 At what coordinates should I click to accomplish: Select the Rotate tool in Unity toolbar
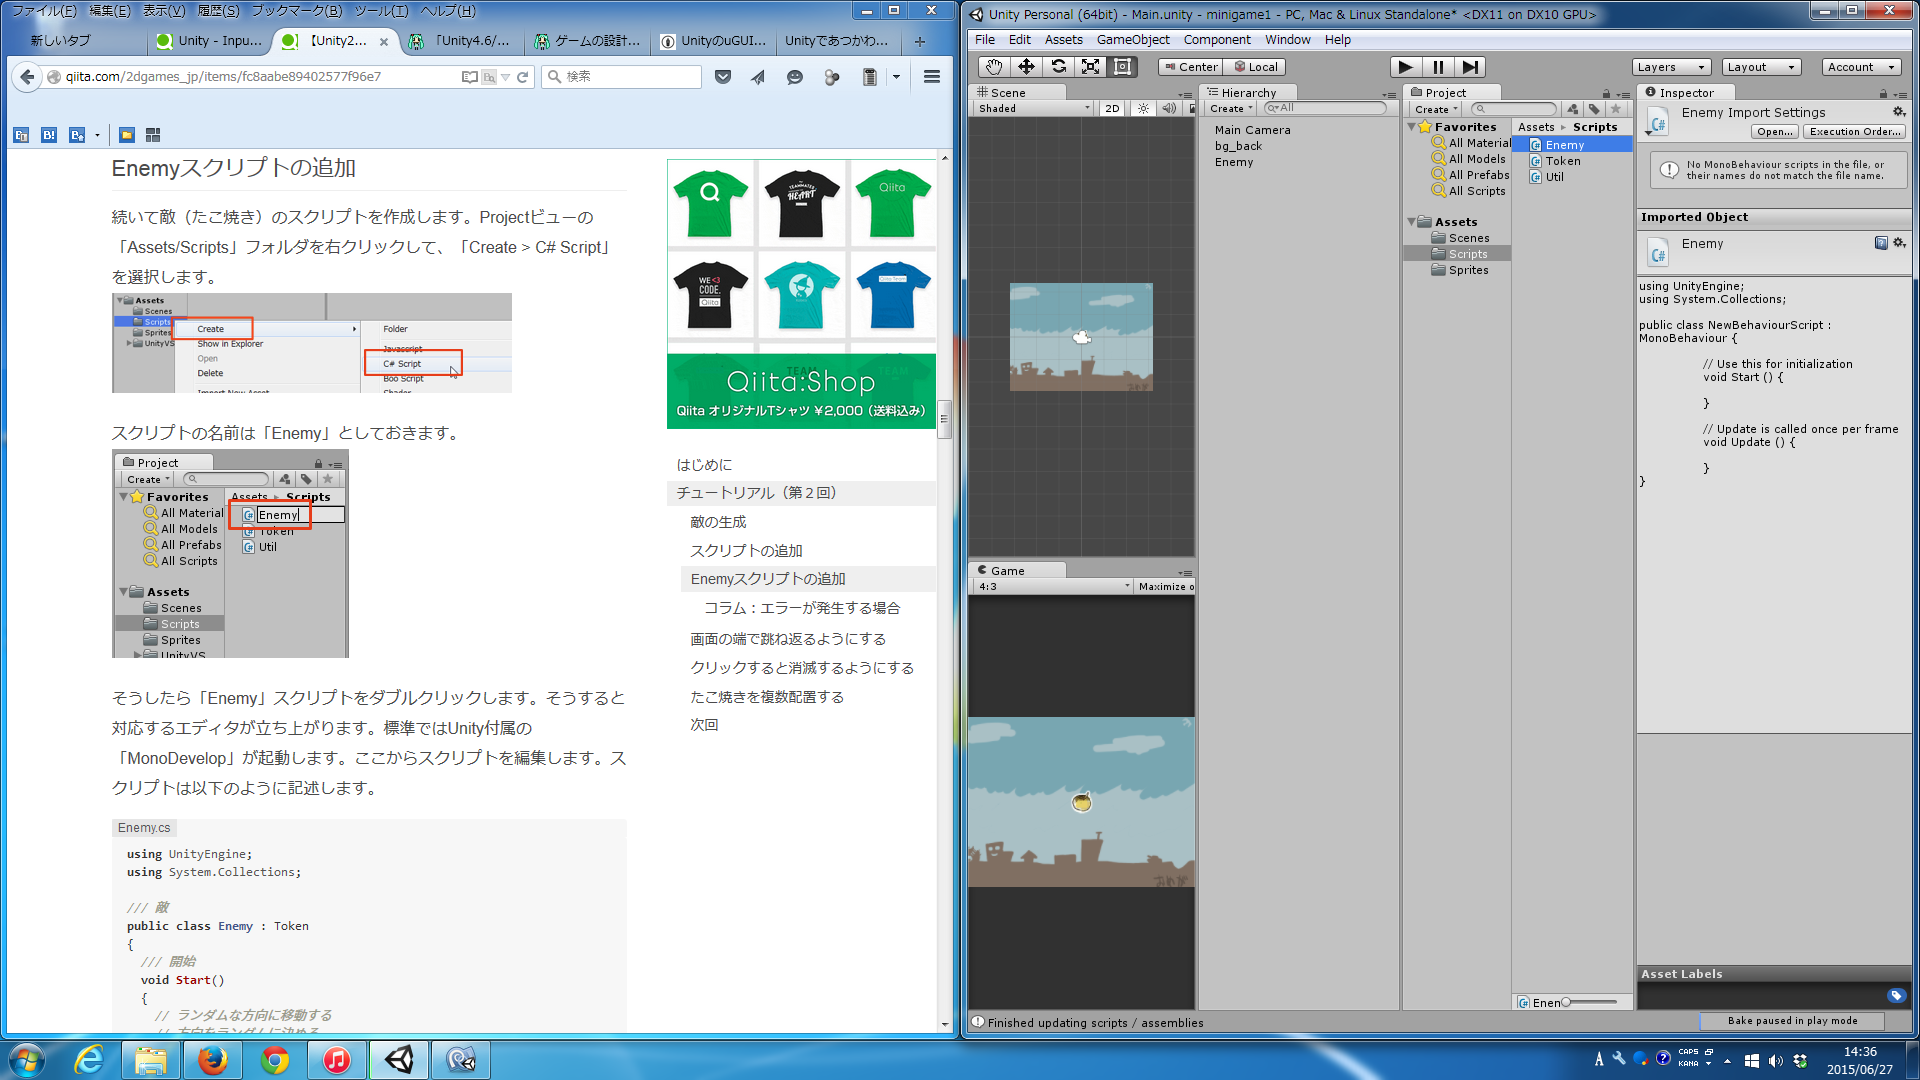point(1058,67)
